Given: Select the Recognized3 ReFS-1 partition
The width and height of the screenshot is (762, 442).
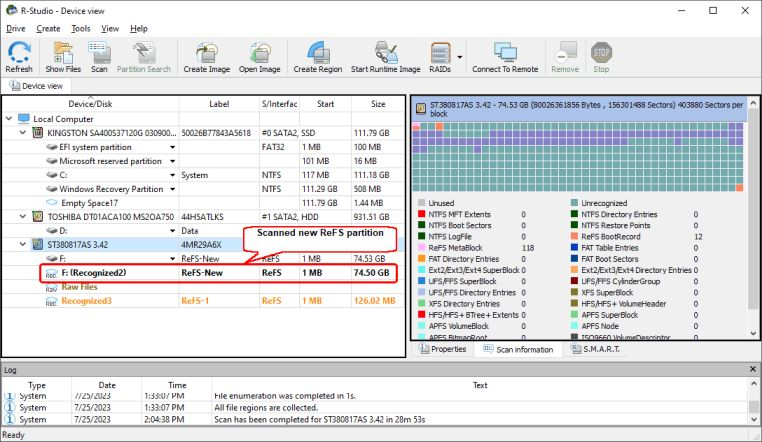Looking at the screenshot, I should (204, 301).
